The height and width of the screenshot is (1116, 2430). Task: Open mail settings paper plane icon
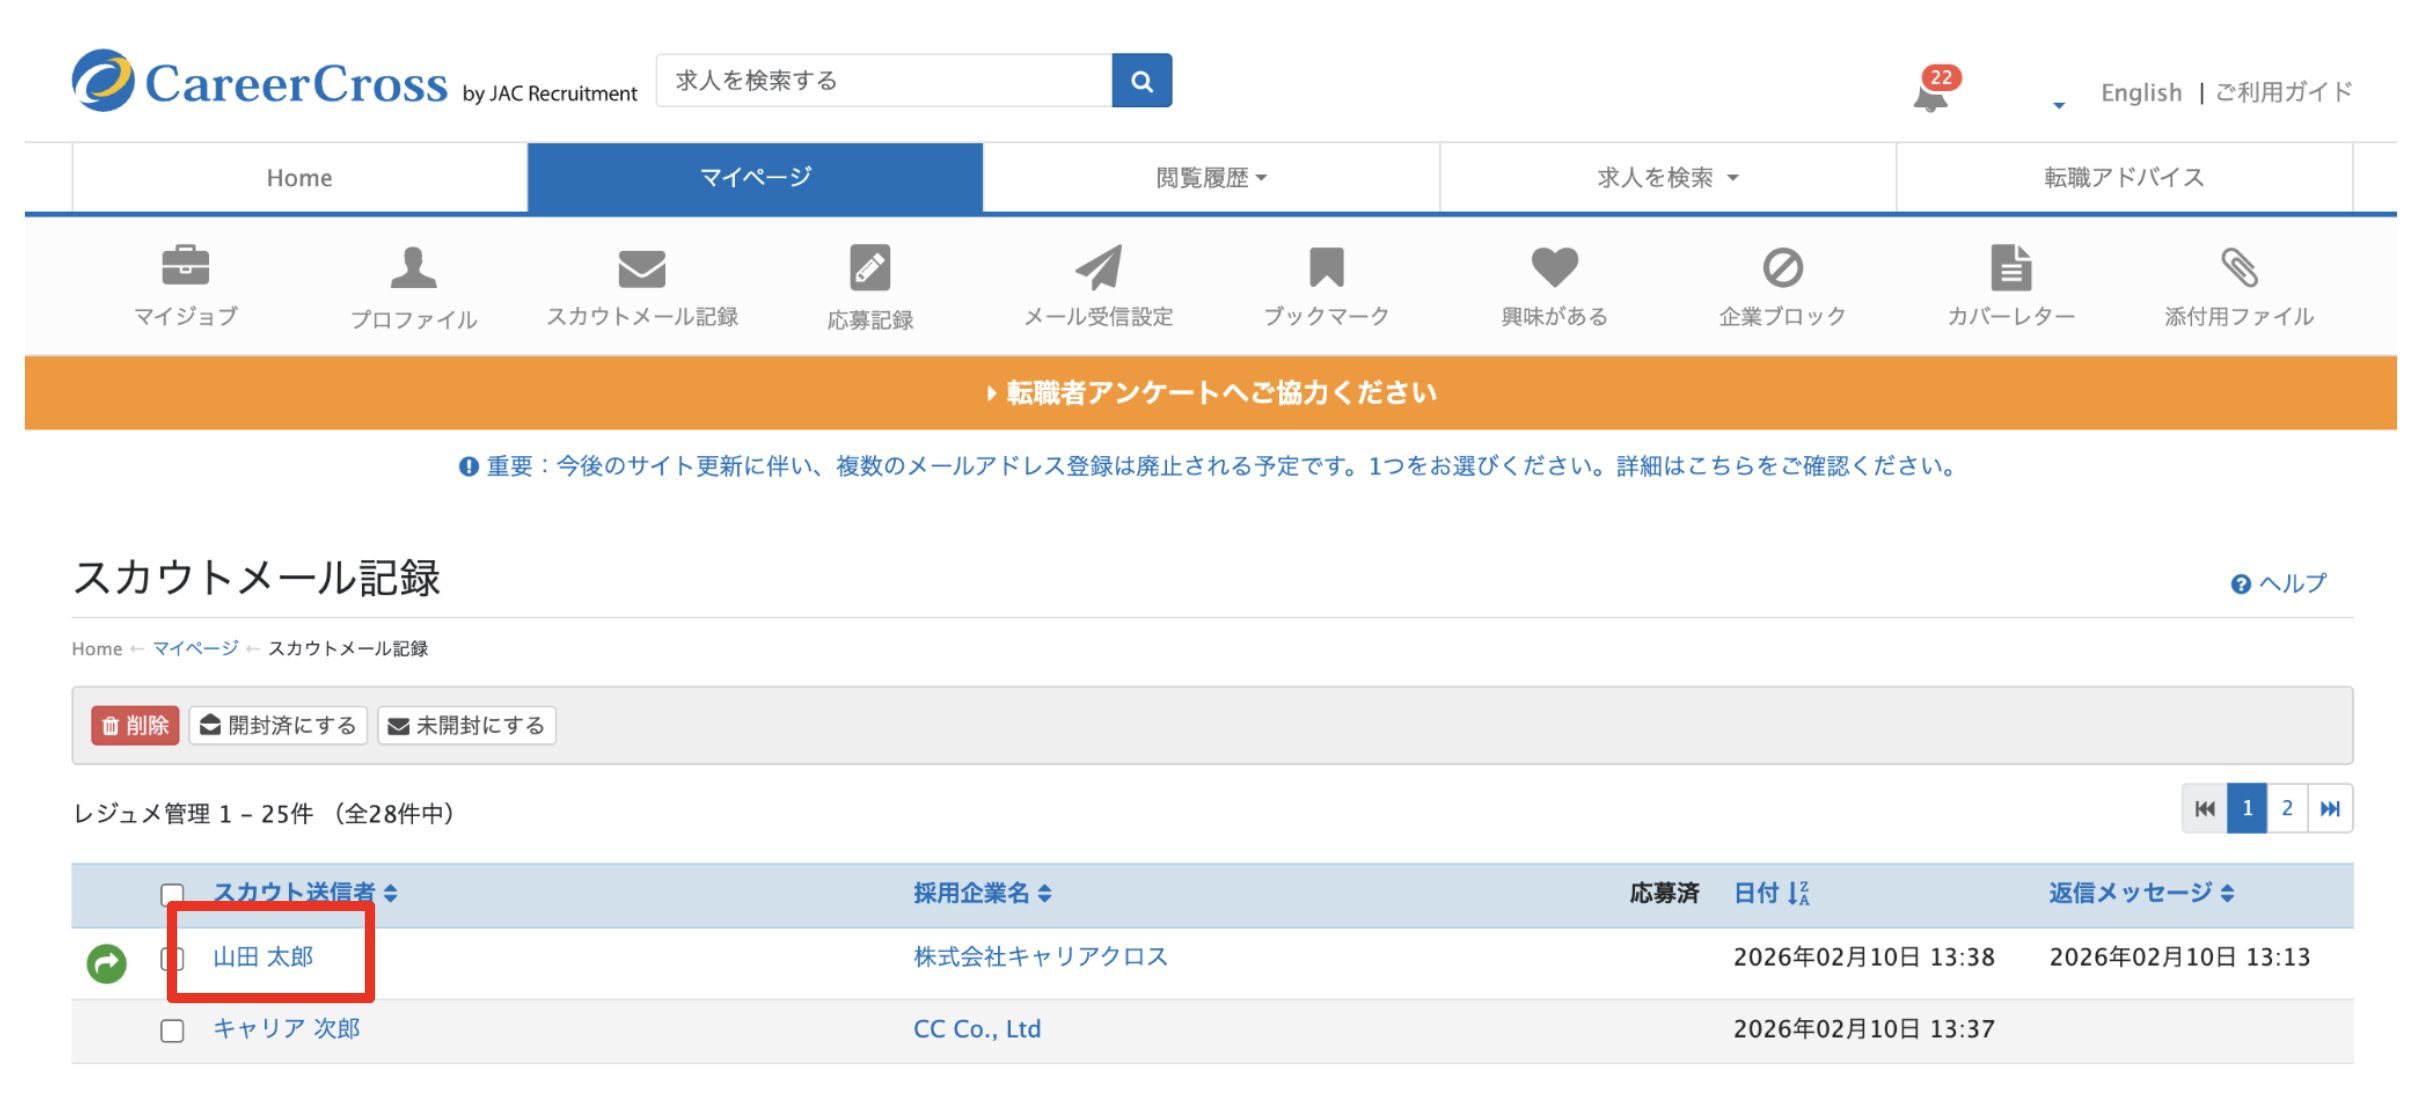(1098, 268)
